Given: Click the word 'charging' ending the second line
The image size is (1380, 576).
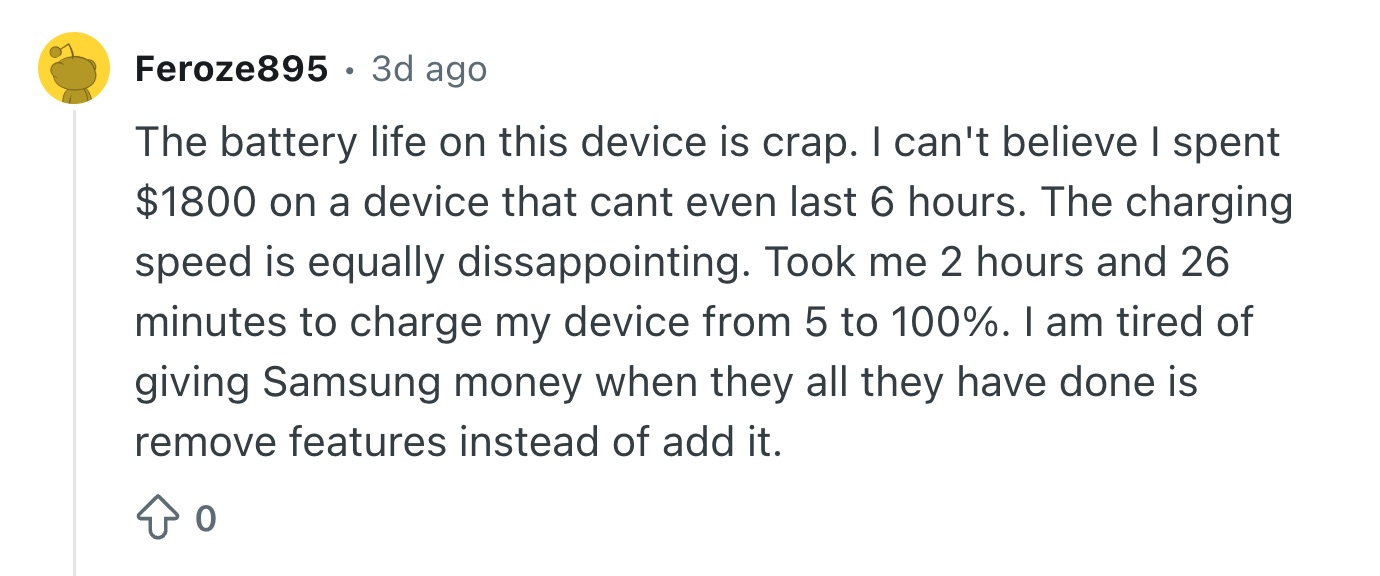Looking at the screenshot, I should (1209, 203).
